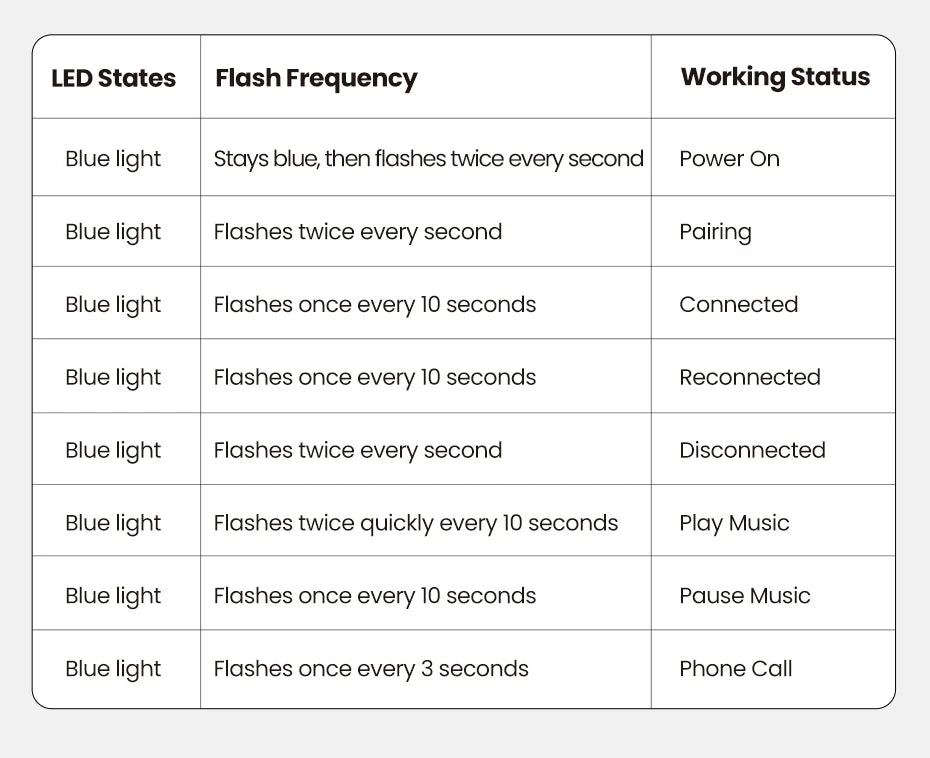Click "Flashes twice quickly every 10 seconds"

(415, 523)
